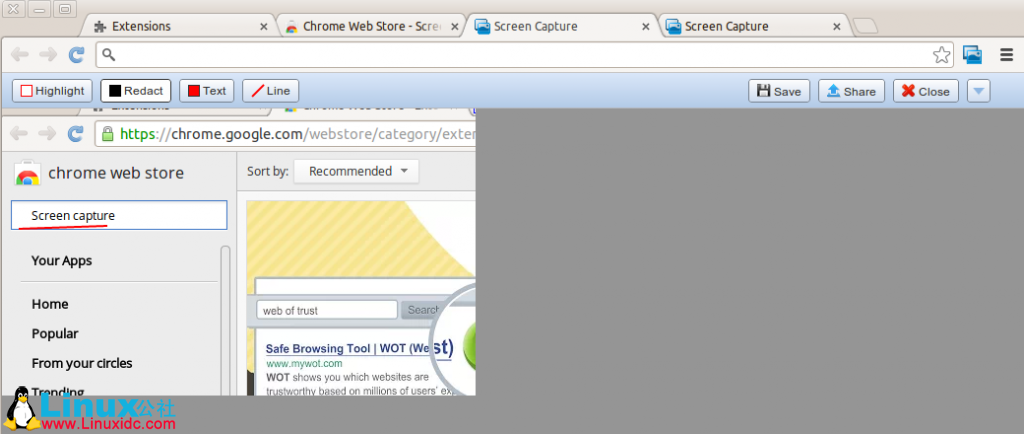The width and height of the screenshot is (1024, 434).
Task: Click 'Safe Browsing Tool | WOT' link
Action: tap(359, 349)
